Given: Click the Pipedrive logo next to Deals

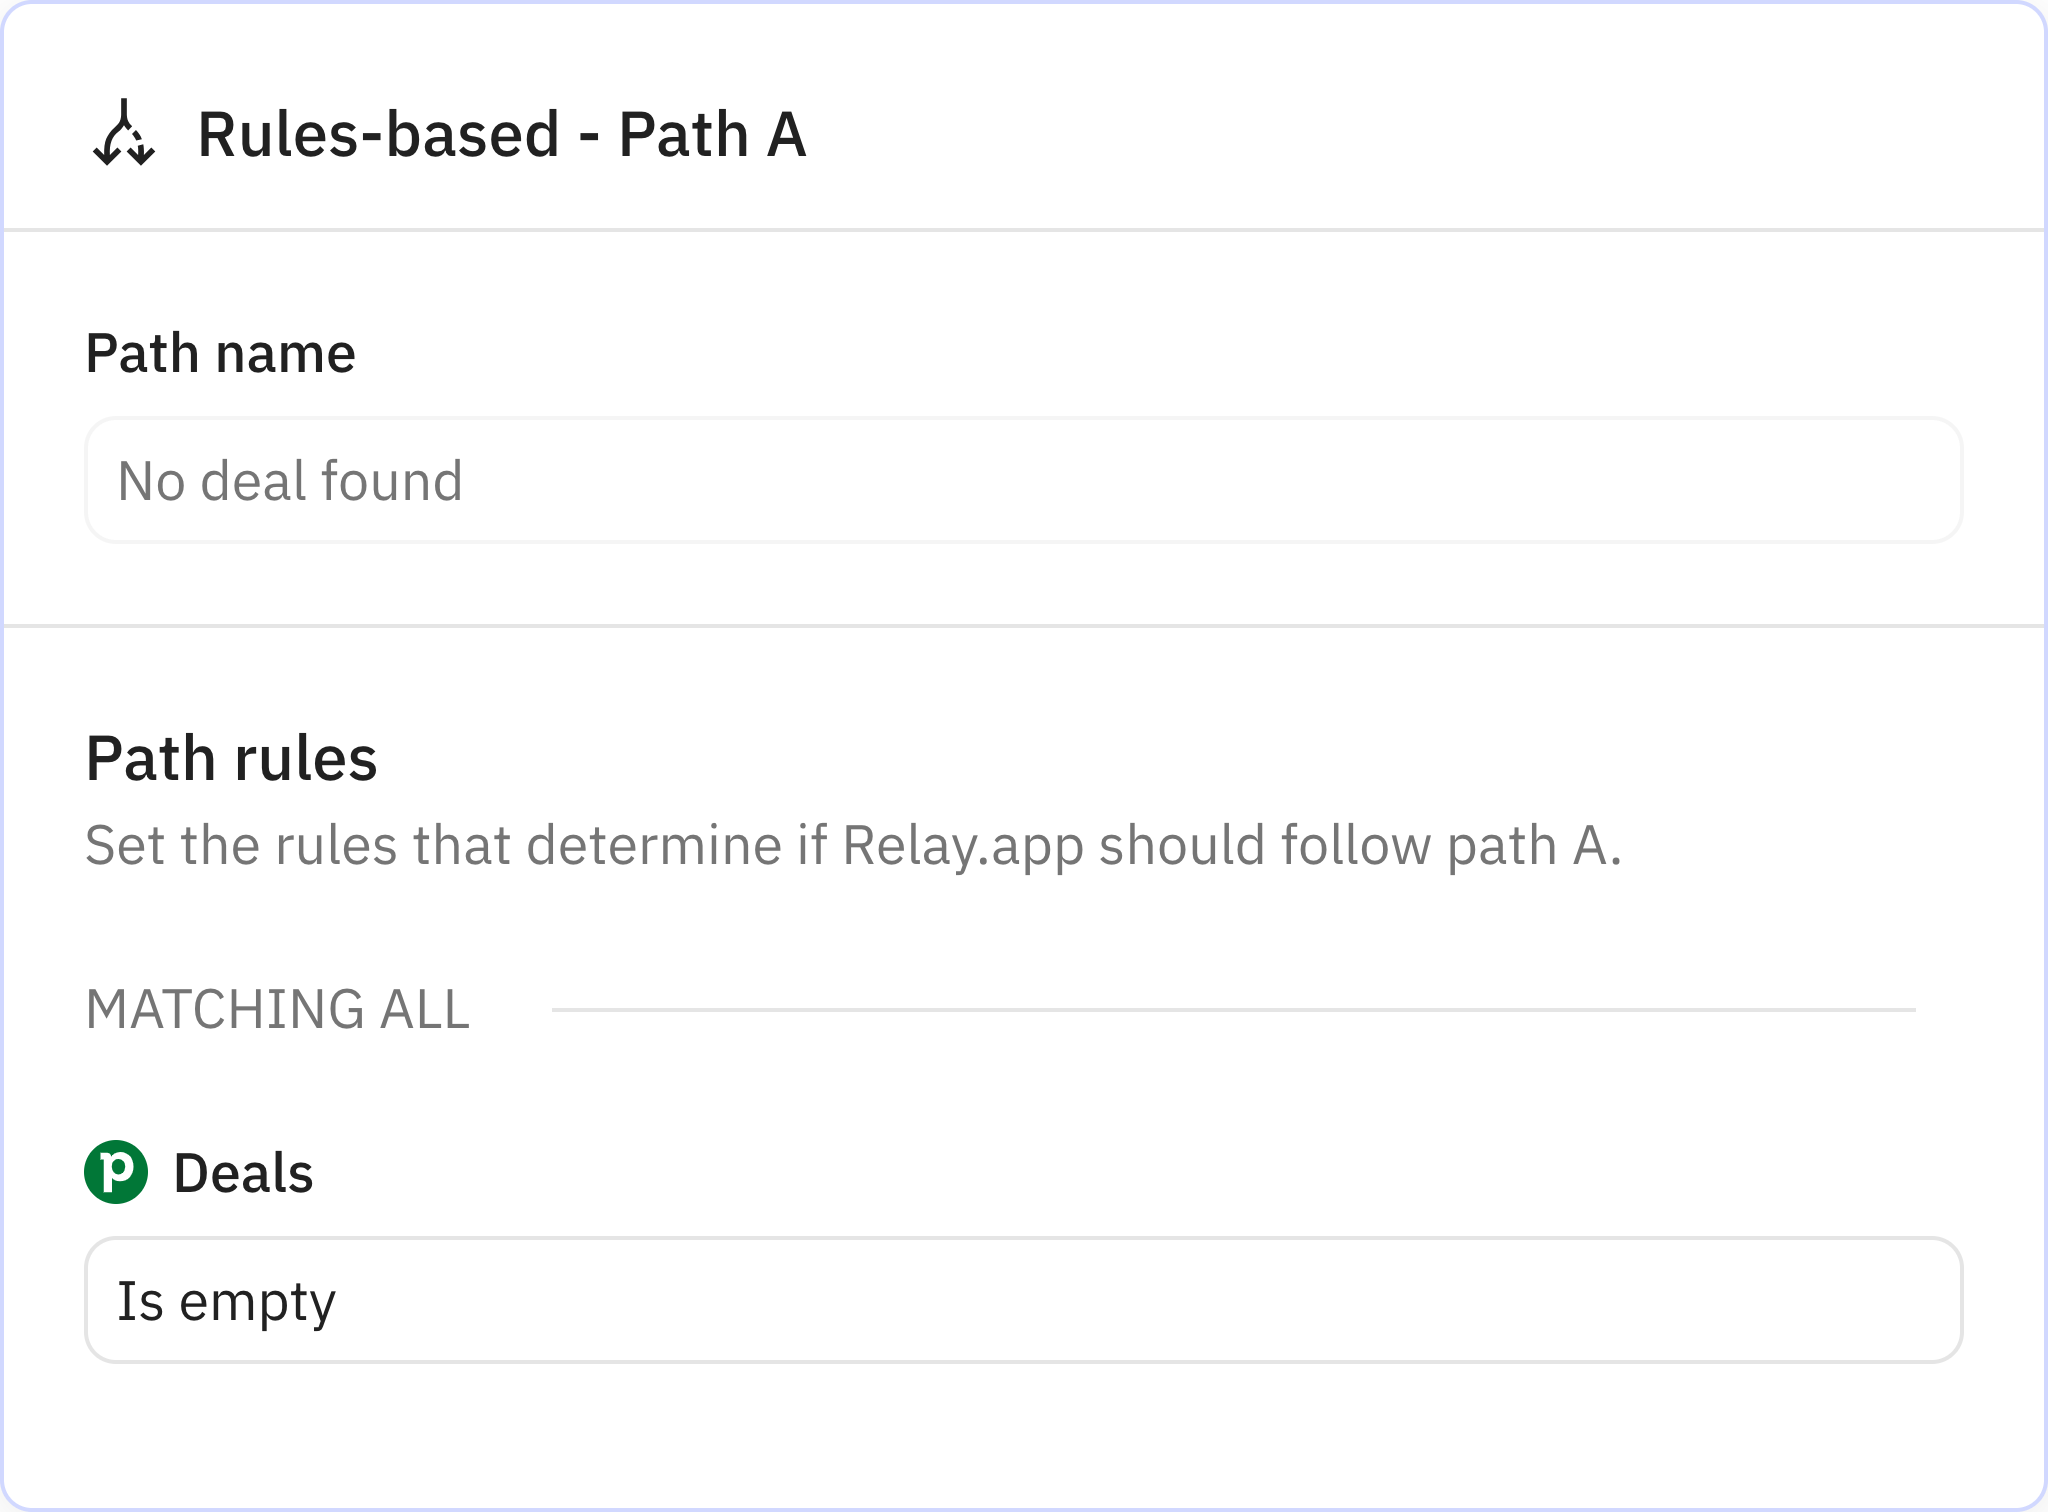Looking at the screenshot, I should [116, 1172].
